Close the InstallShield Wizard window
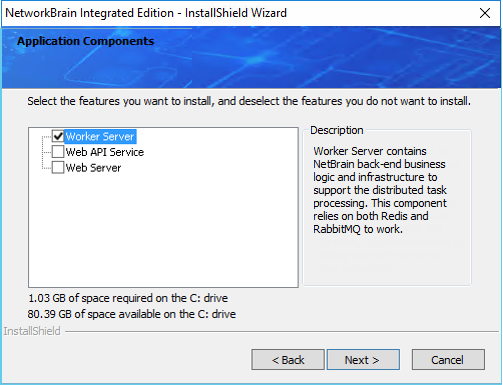The height and width of the screenshot is (385, 503). coord(485,13)
